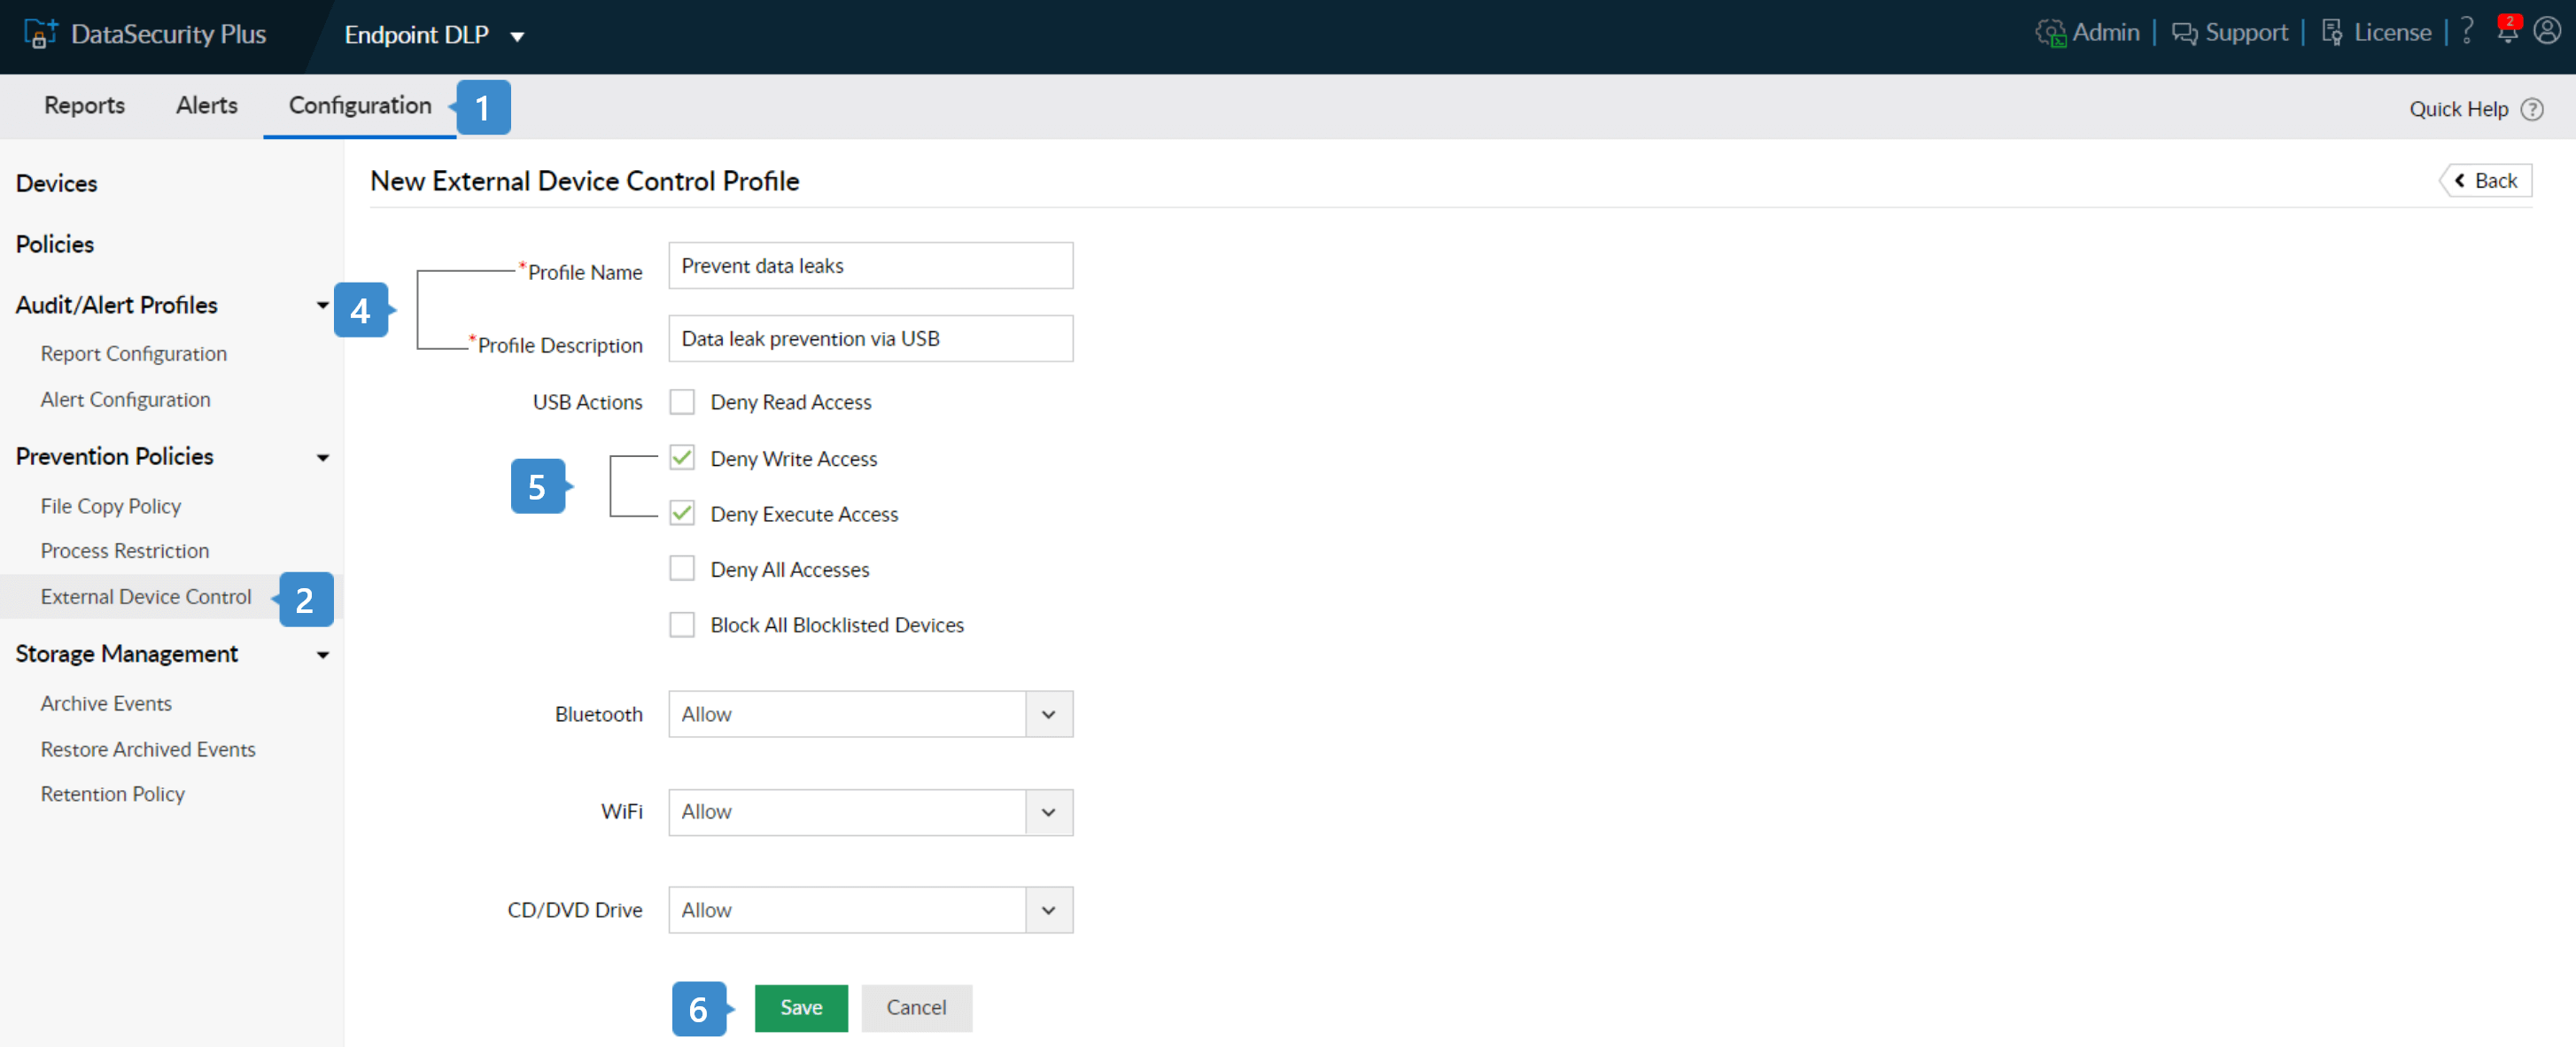This screenshot has height=1047, width=2576.
Task: Collapse the Prevention Policies section
Action: [x=322, y=457]
